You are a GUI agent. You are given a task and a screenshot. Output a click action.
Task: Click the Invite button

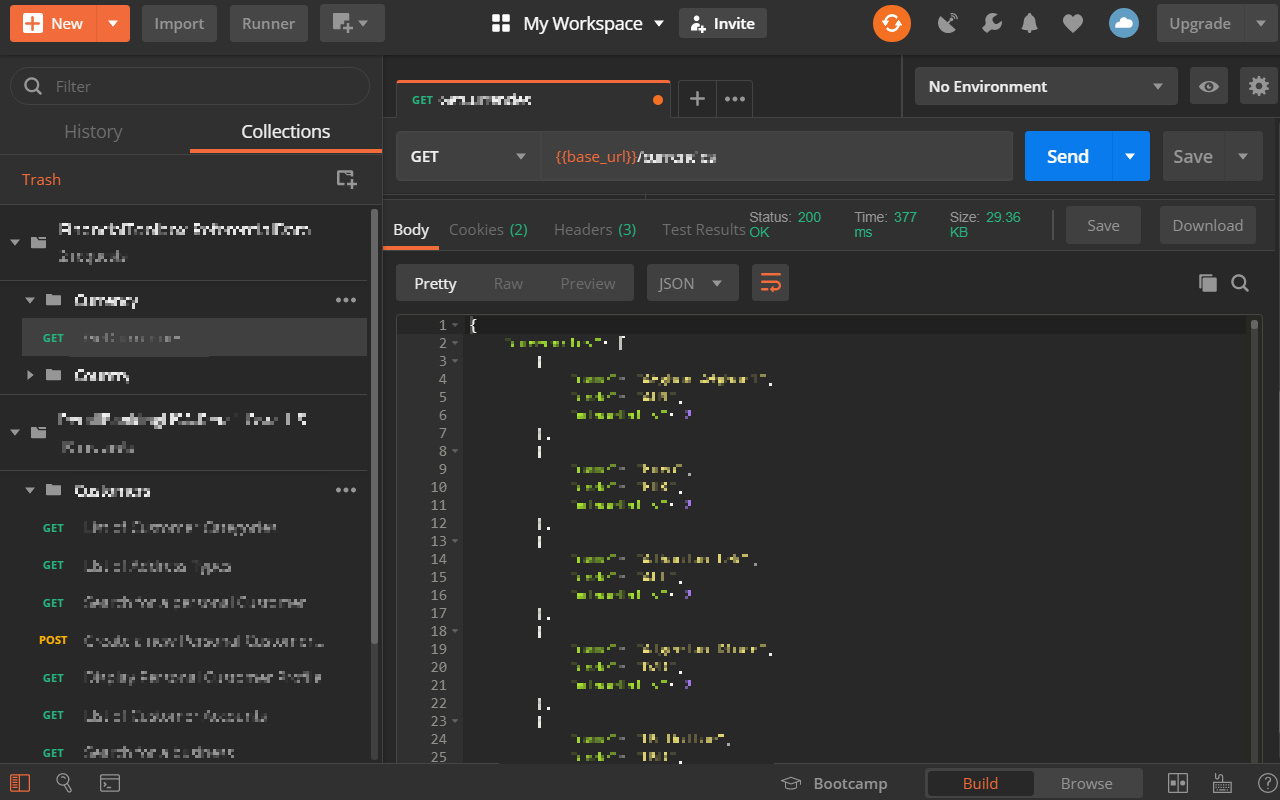click(x=723, y=23)
